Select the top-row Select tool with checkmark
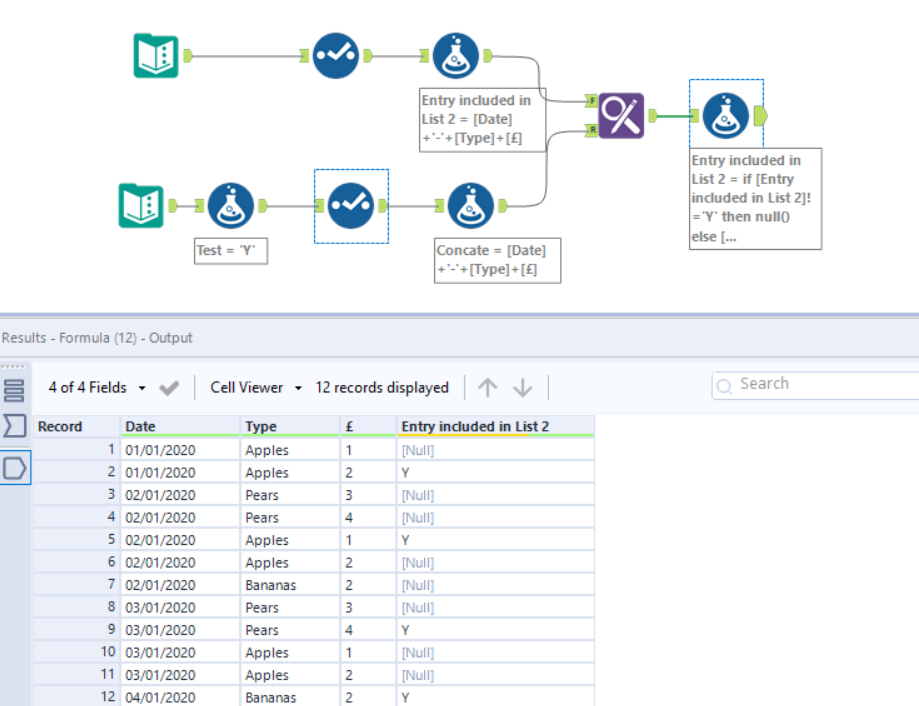Screen dimensions: 919x706 click(335, 56)
